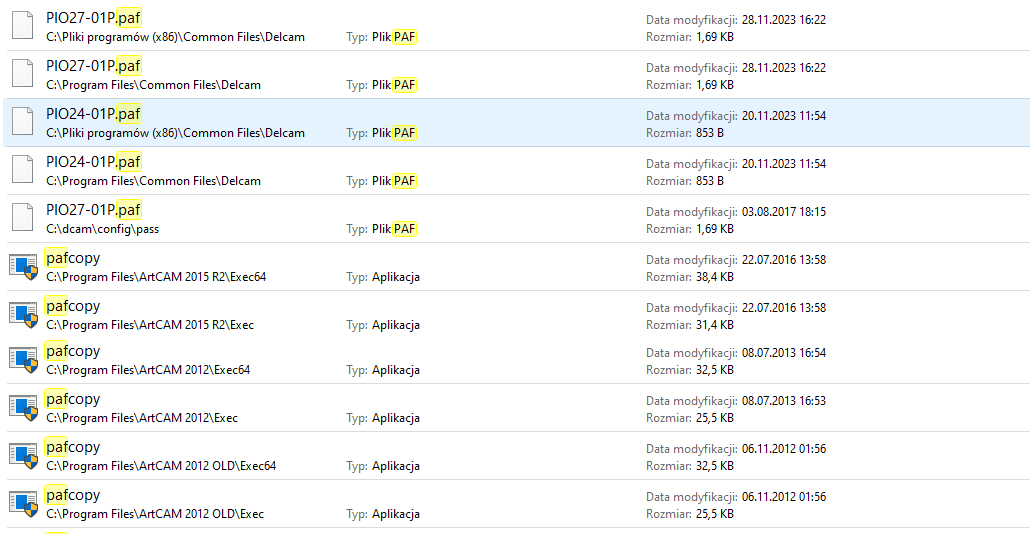Click 'Typ: Plik PAF' in C:\dcam\config\pass row
The width and height of the screenshot is (1030, 534).
[x=382, y=229]
